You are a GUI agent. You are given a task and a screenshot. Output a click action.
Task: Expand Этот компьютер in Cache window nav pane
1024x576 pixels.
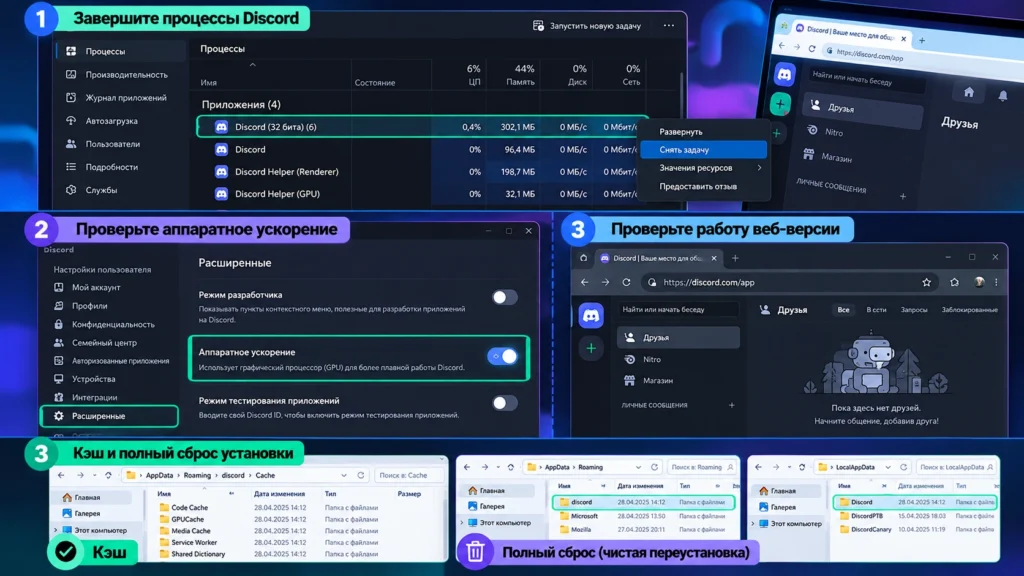coord(56,531)
